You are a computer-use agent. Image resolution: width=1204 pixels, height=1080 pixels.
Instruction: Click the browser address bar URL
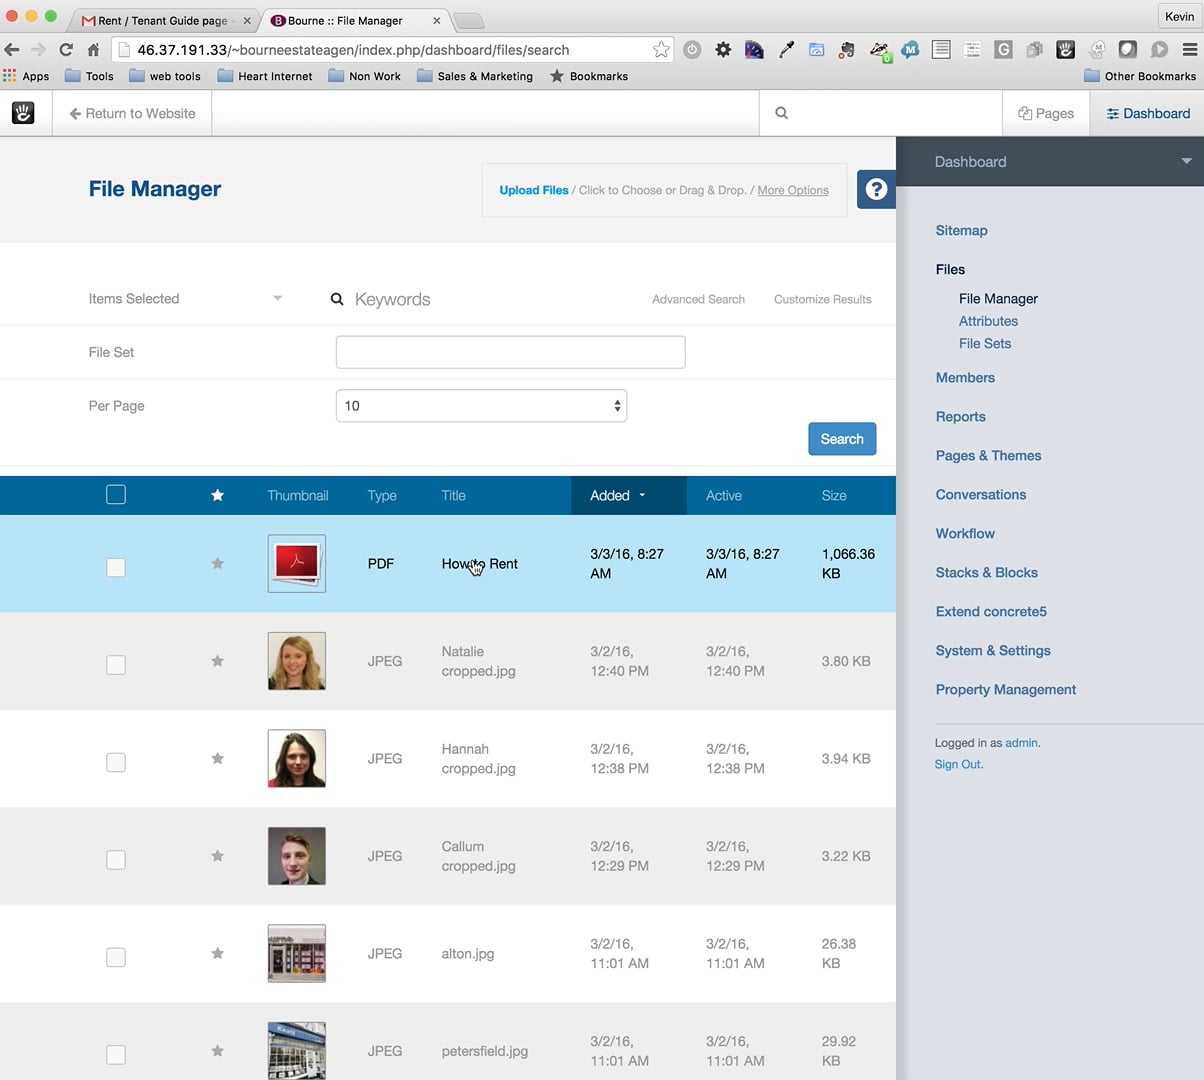353,49
